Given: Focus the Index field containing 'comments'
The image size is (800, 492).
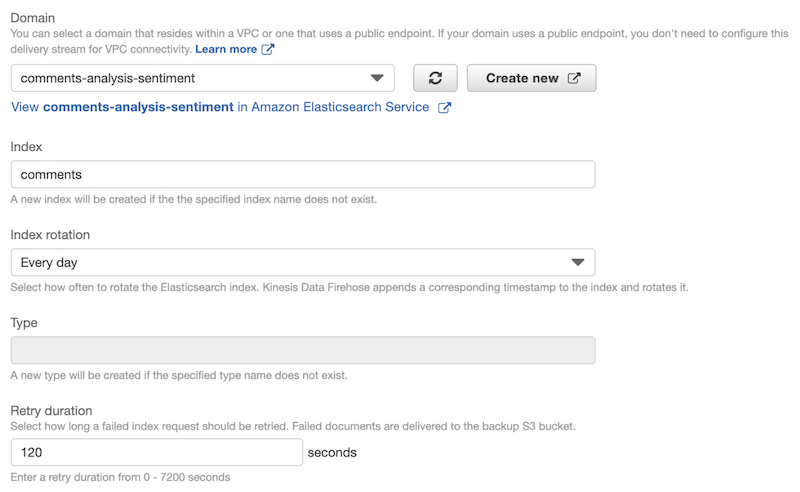Looking at the screenshot, I should pyautogui.click(x=302, y=174).
